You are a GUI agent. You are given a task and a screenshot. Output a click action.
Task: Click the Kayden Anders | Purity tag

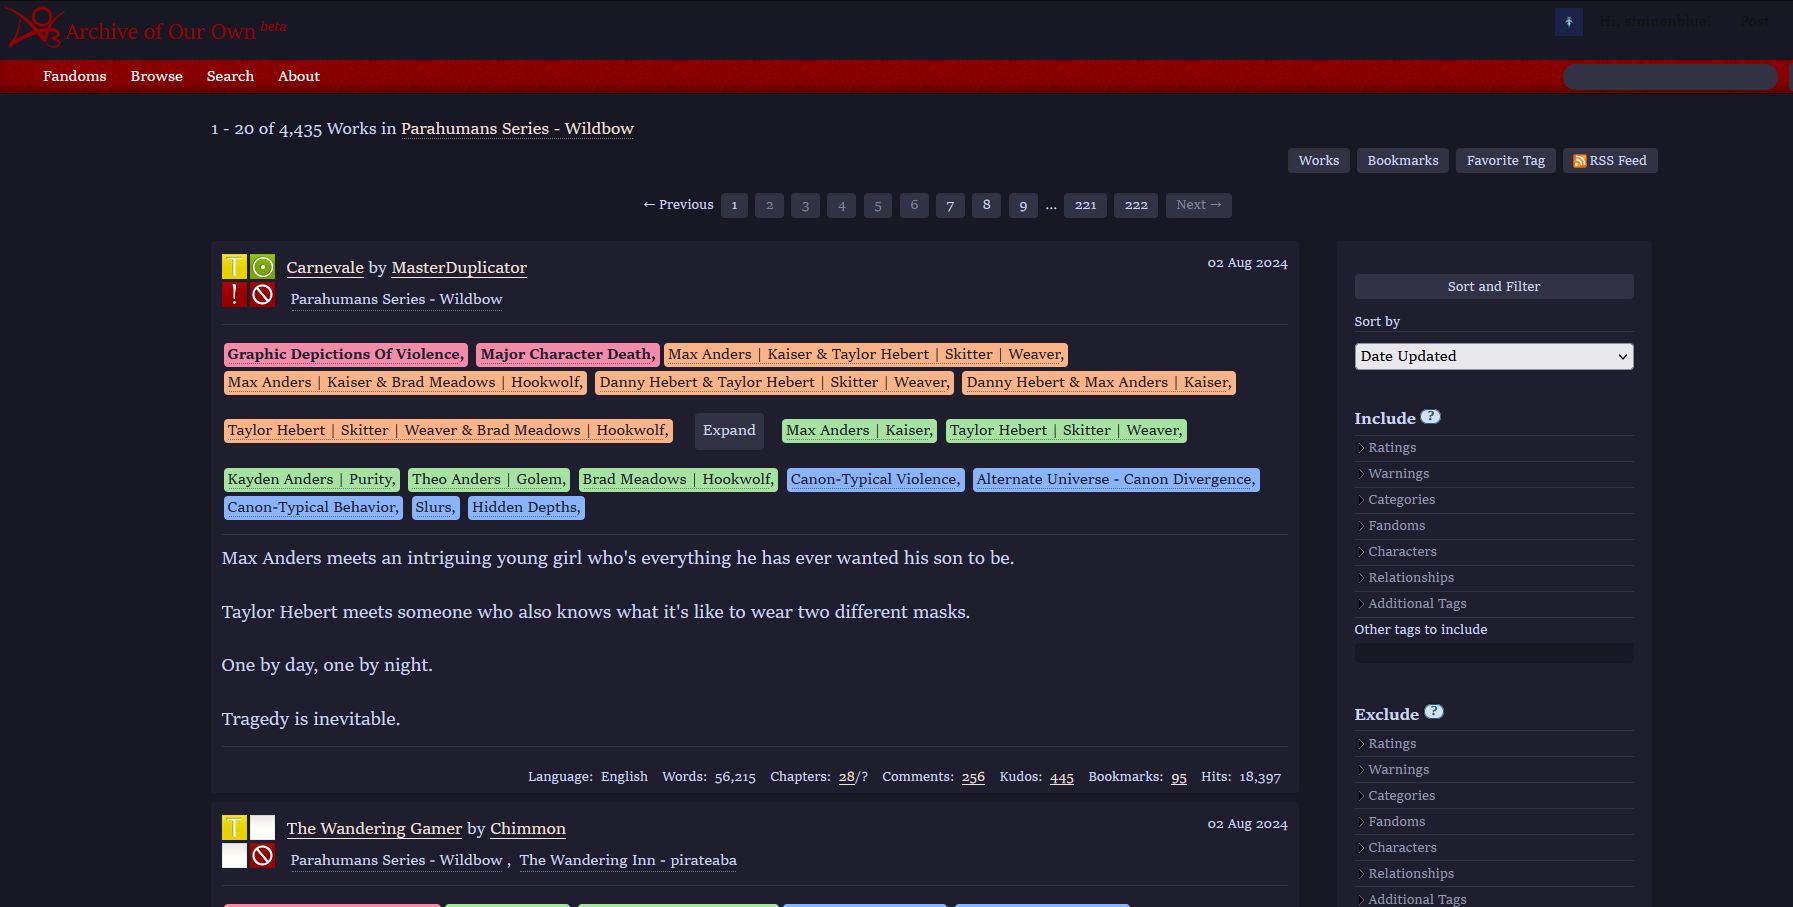coord(312,480)
